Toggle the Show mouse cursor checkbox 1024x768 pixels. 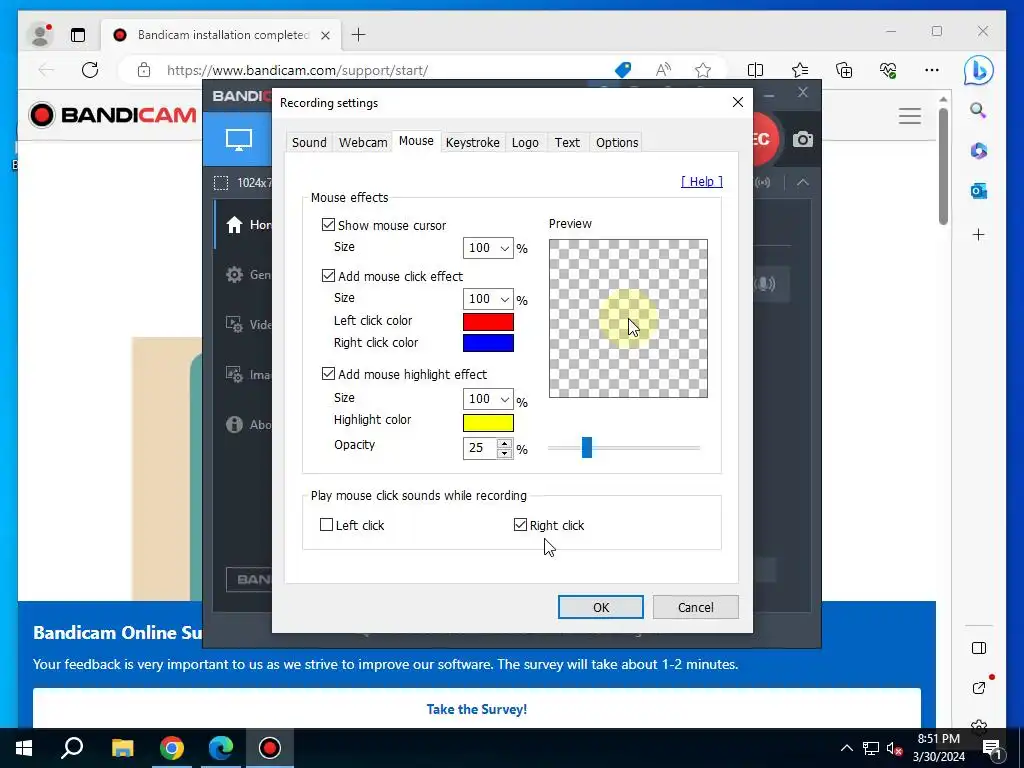click(328, 225)
